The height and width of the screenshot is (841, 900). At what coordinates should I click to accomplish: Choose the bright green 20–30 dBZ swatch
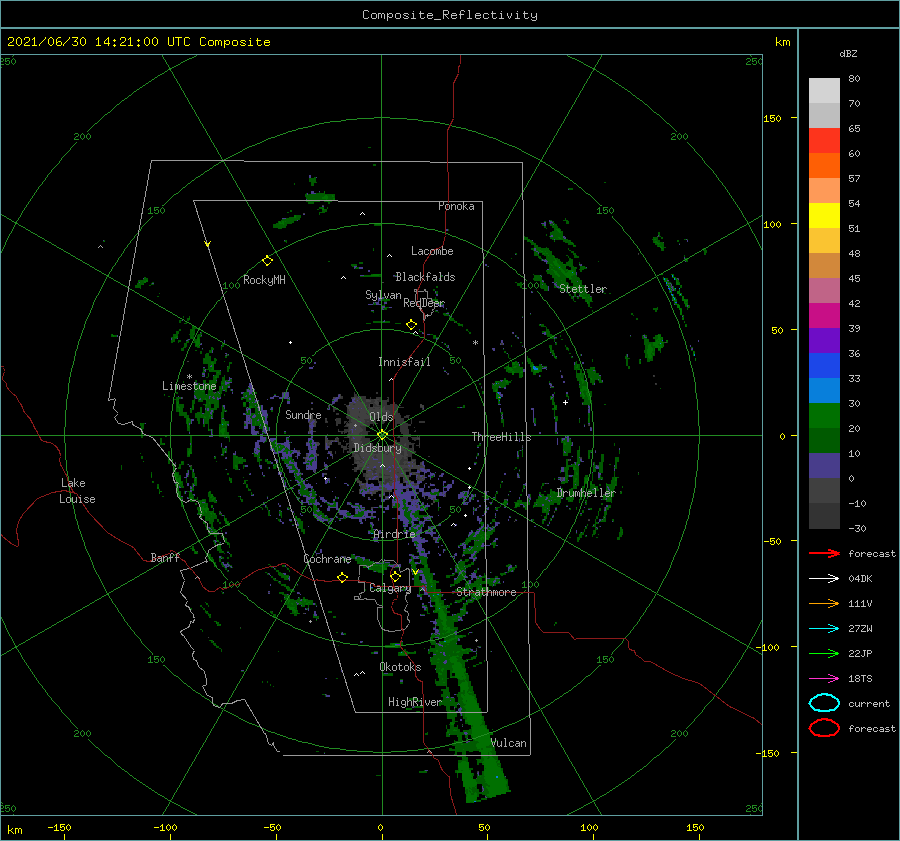point(824,416)
